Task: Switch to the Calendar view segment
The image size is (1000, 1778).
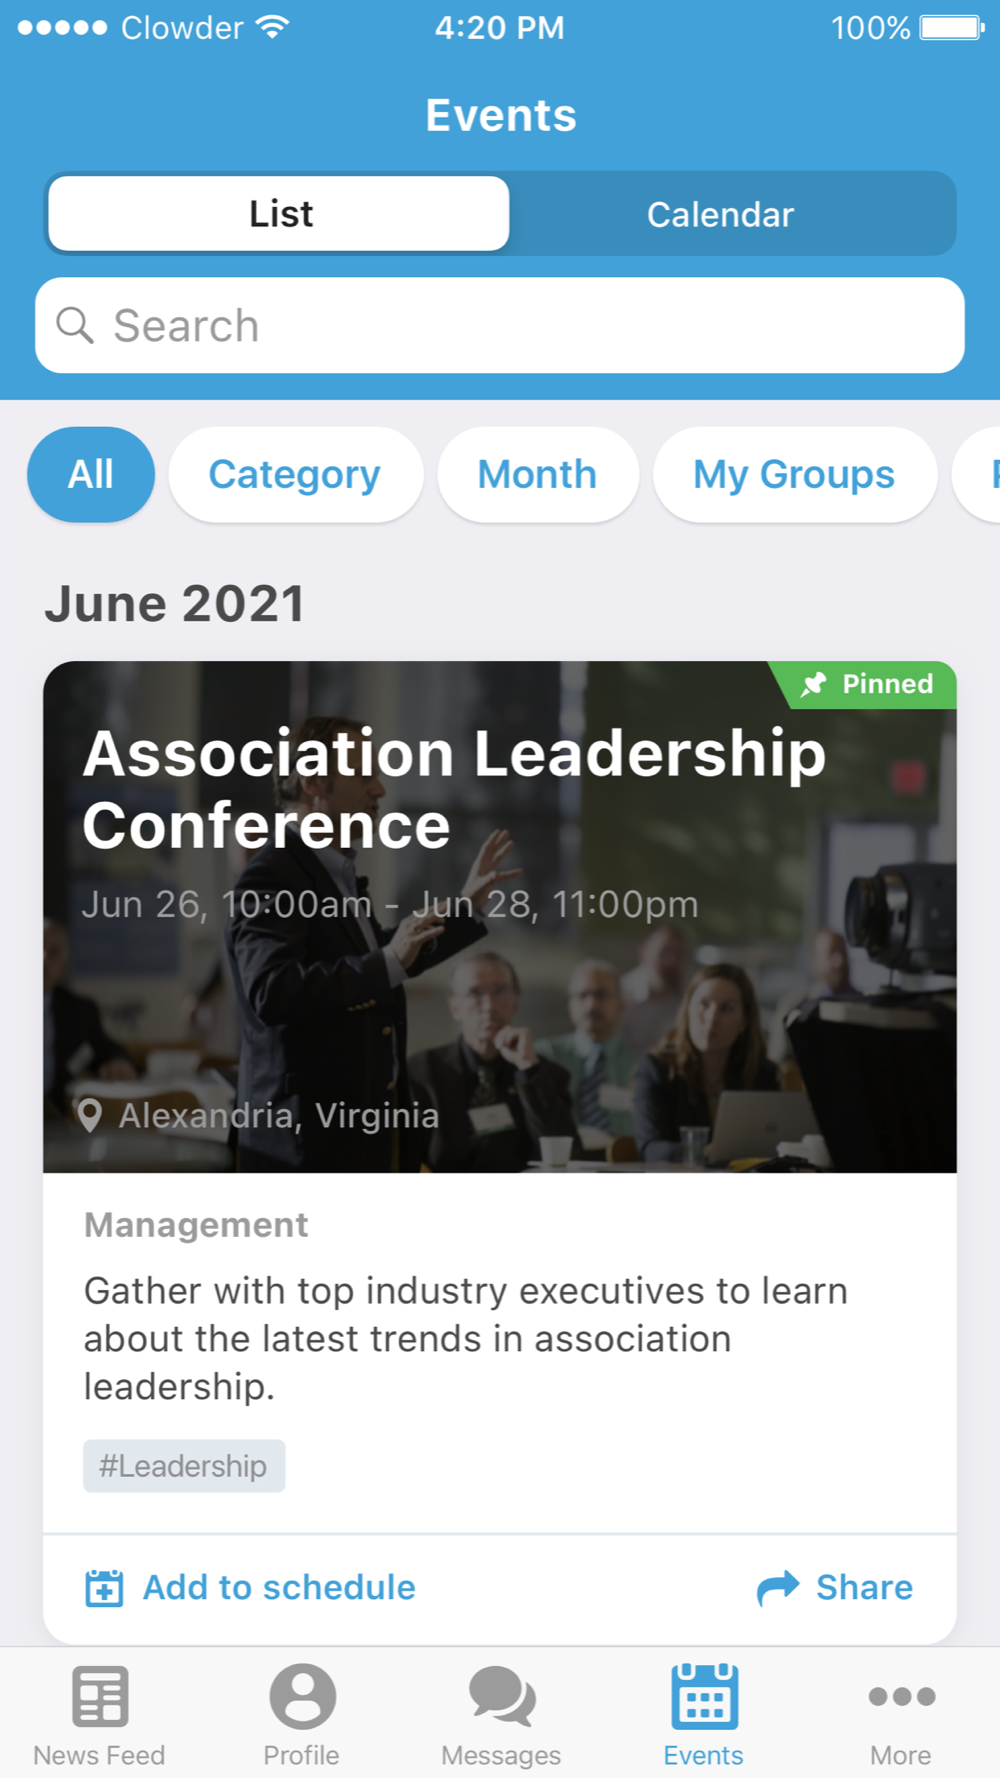Action: point(720,214)
